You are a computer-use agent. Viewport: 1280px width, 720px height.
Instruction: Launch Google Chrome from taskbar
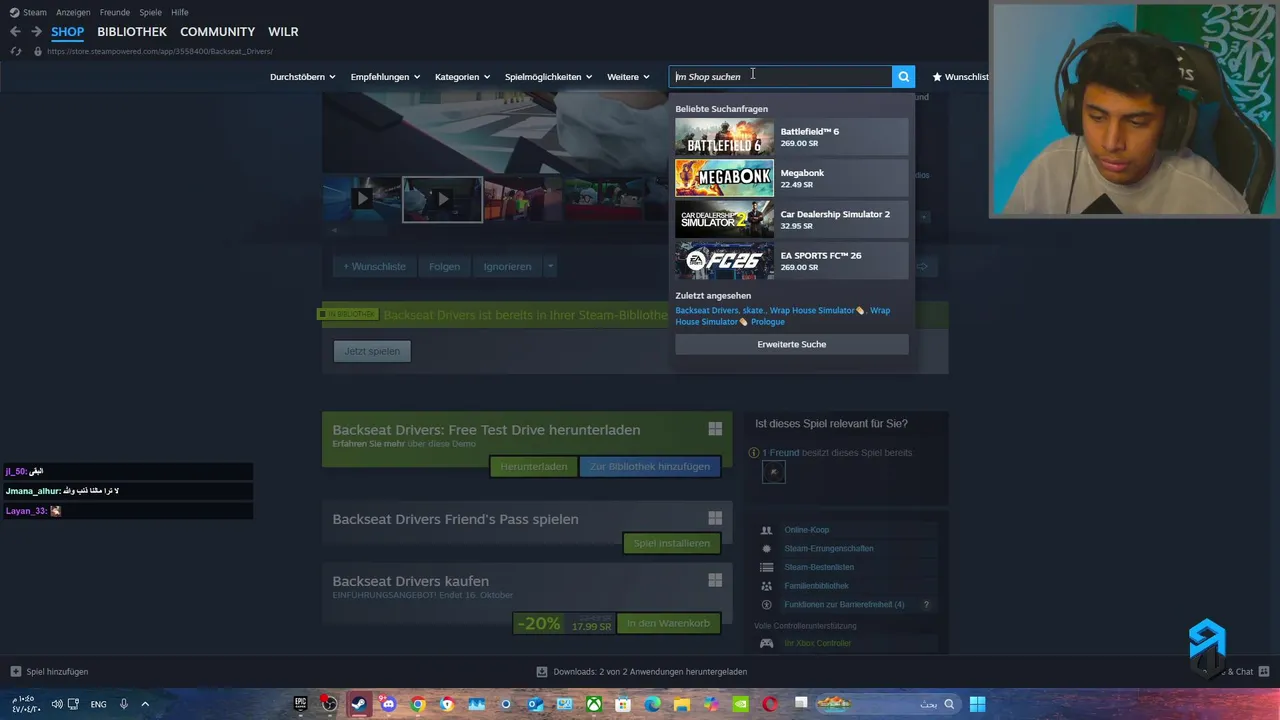click(418, 704)
